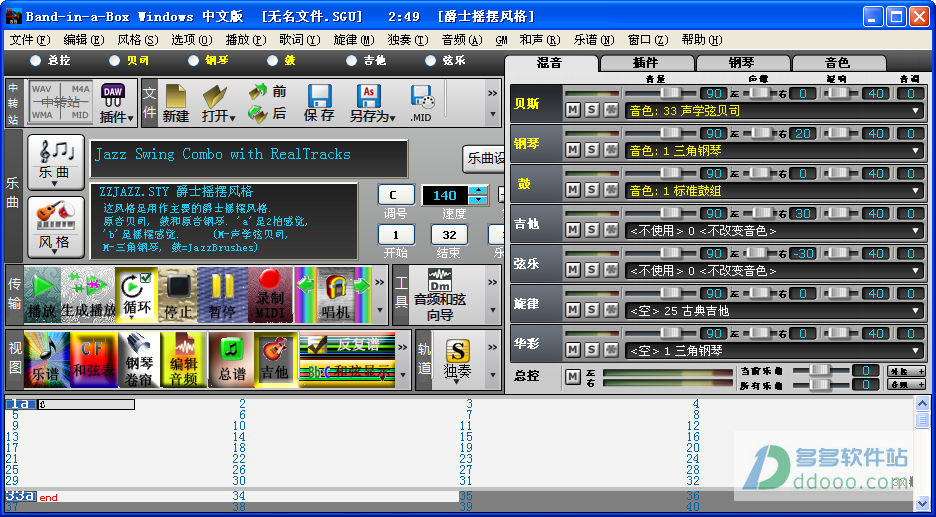Save the song with the 保存 disk icon
Screen dimensions: 936x517
tap(319, 103)
